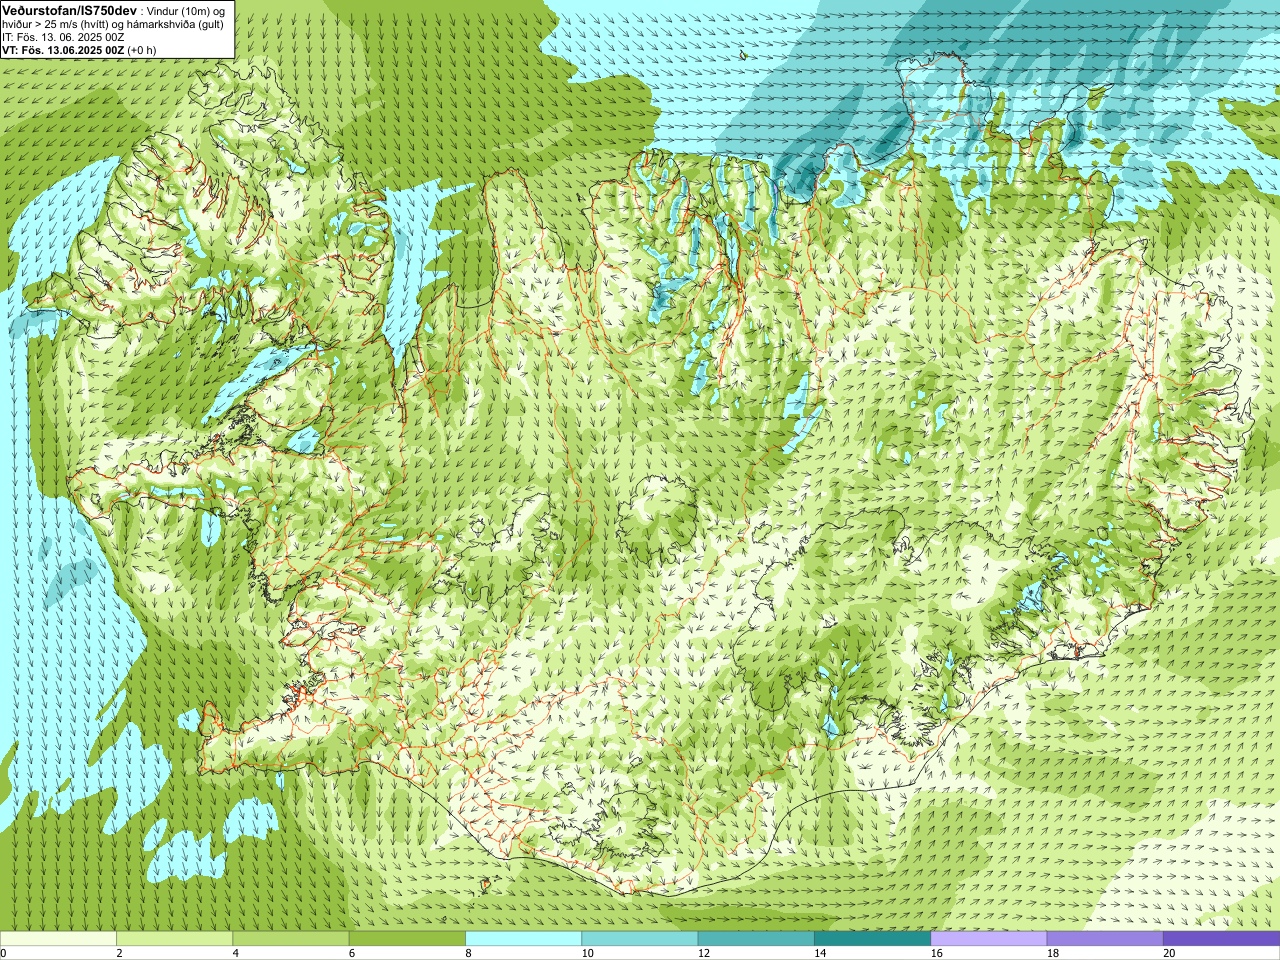Click the 6–8 m/s darker green legend swatch
The image size is (1280, 960).
click(407, 939)
